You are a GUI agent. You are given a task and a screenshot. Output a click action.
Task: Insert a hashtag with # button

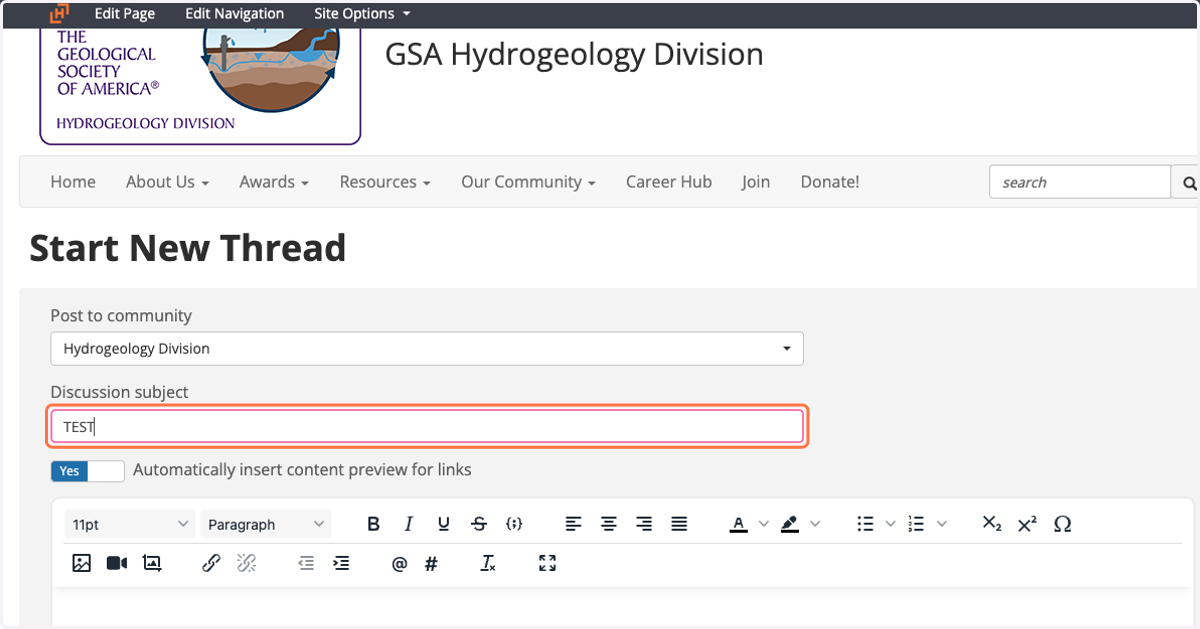click(431, 564)
